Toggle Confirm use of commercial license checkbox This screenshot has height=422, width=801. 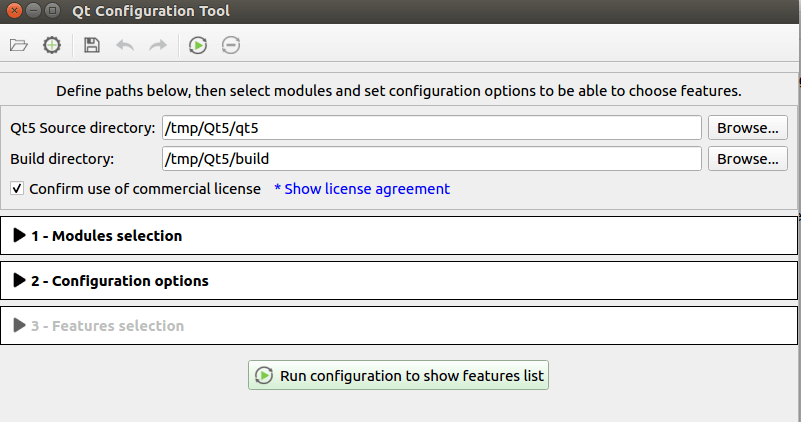(17, 188)
